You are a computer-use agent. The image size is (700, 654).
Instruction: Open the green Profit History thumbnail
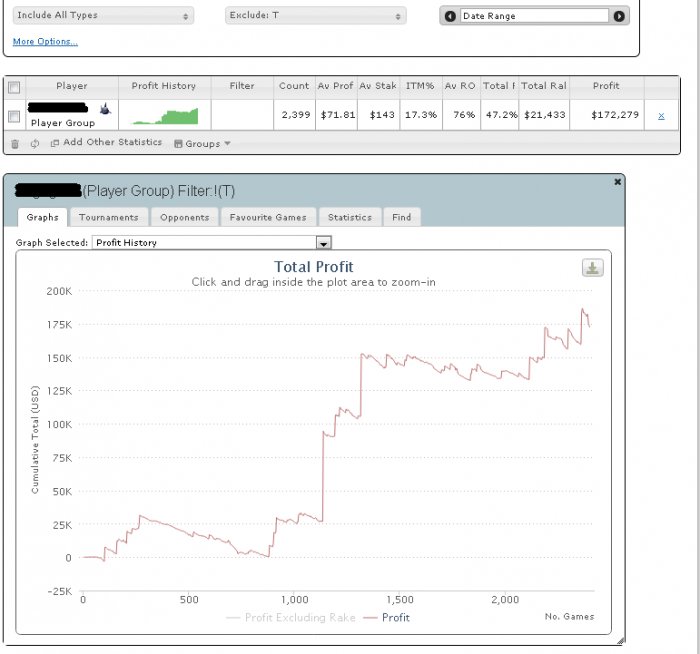click(x=165, y=116)
